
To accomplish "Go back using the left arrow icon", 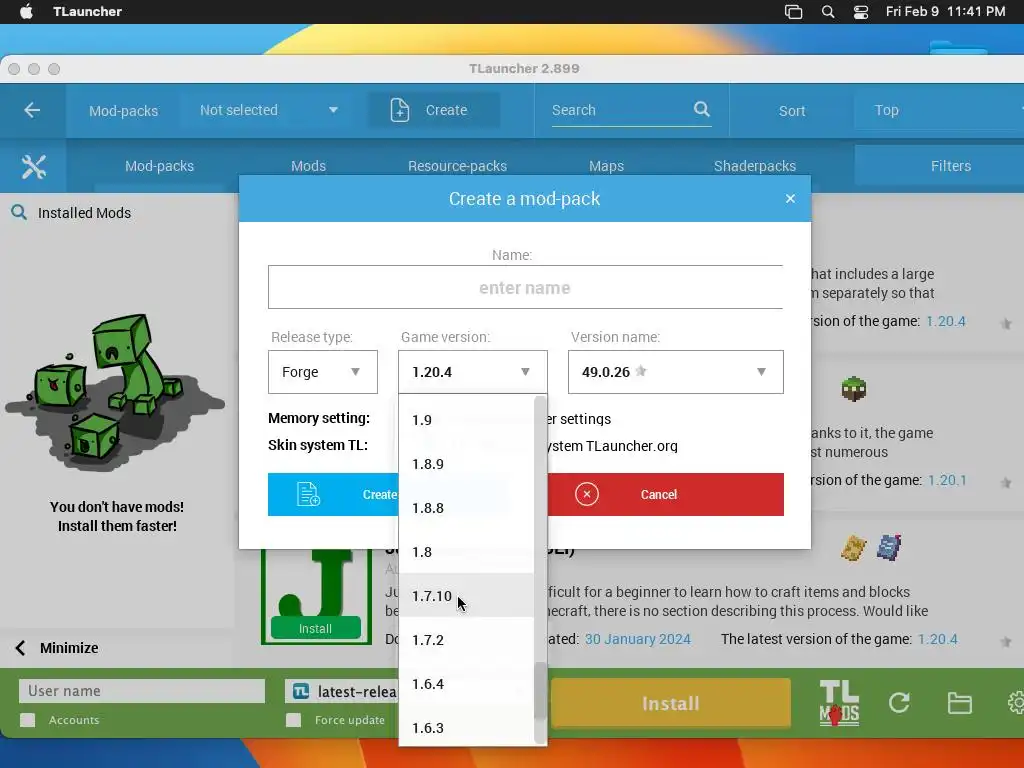I will coord(32,110).
